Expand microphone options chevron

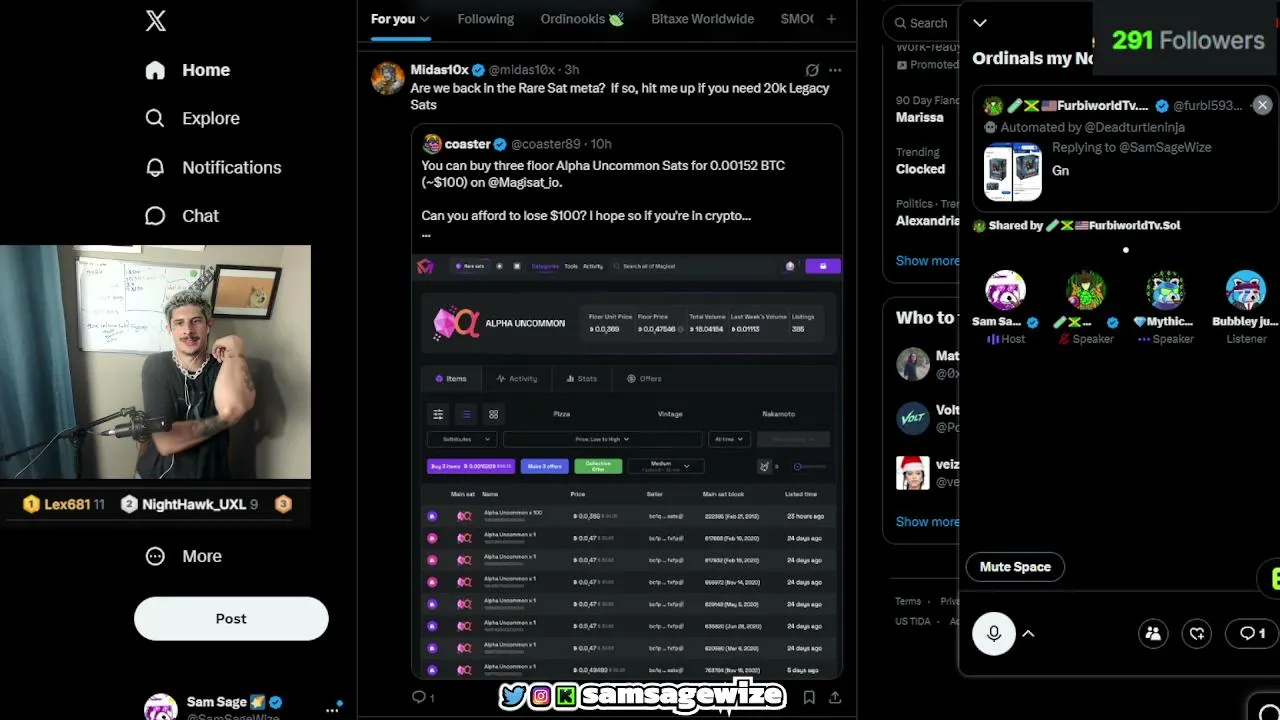(1028, 633)
